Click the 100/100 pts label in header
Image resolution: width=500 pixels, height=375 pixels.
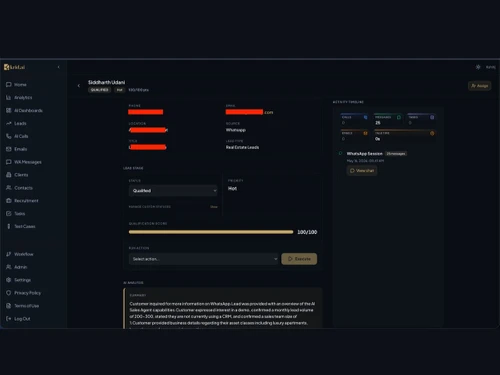(138, 90)
